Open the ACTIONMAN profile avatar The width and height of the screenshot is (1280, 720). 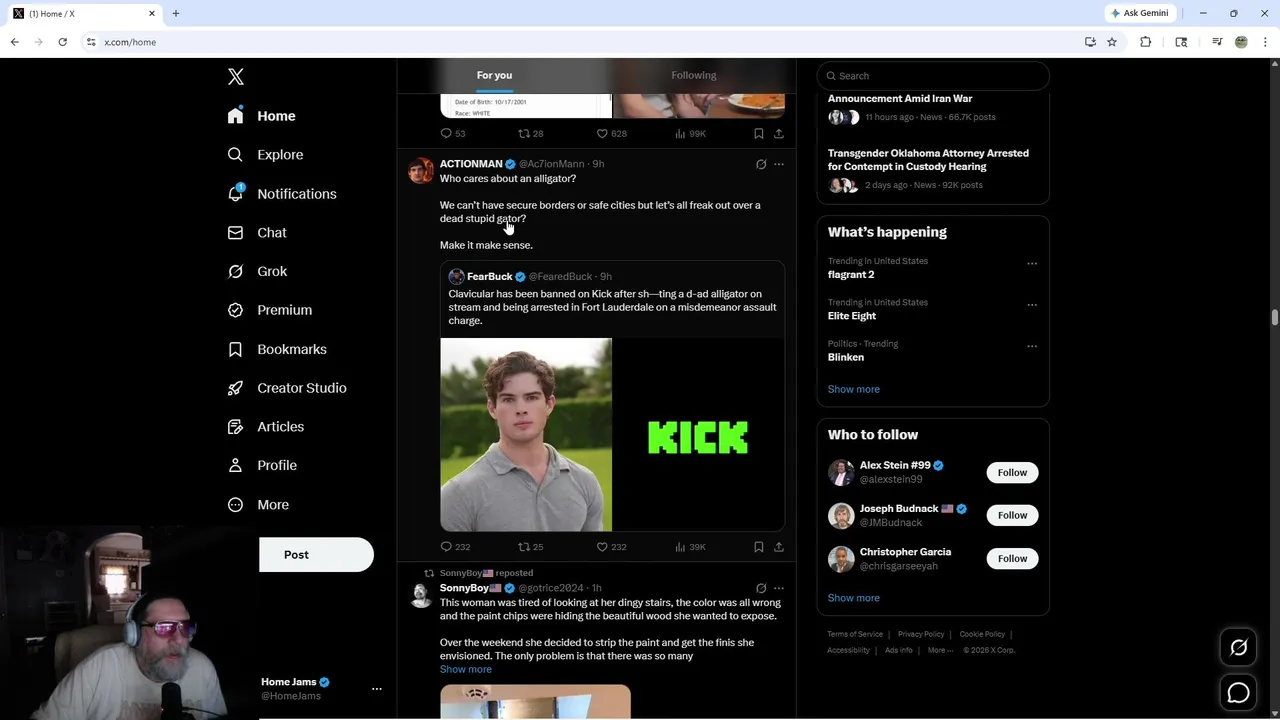point(421,170)
